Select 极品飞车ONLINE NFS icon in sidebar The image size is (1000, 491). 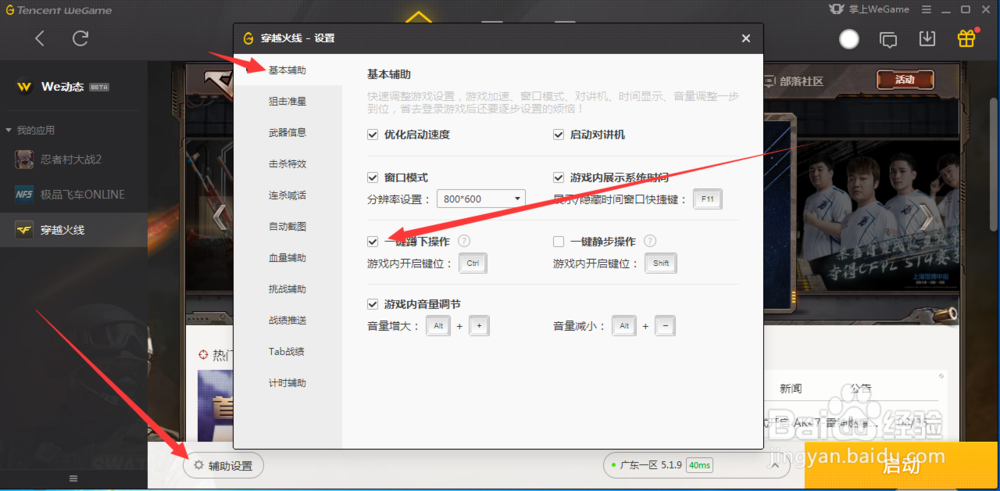pos(24,194)
